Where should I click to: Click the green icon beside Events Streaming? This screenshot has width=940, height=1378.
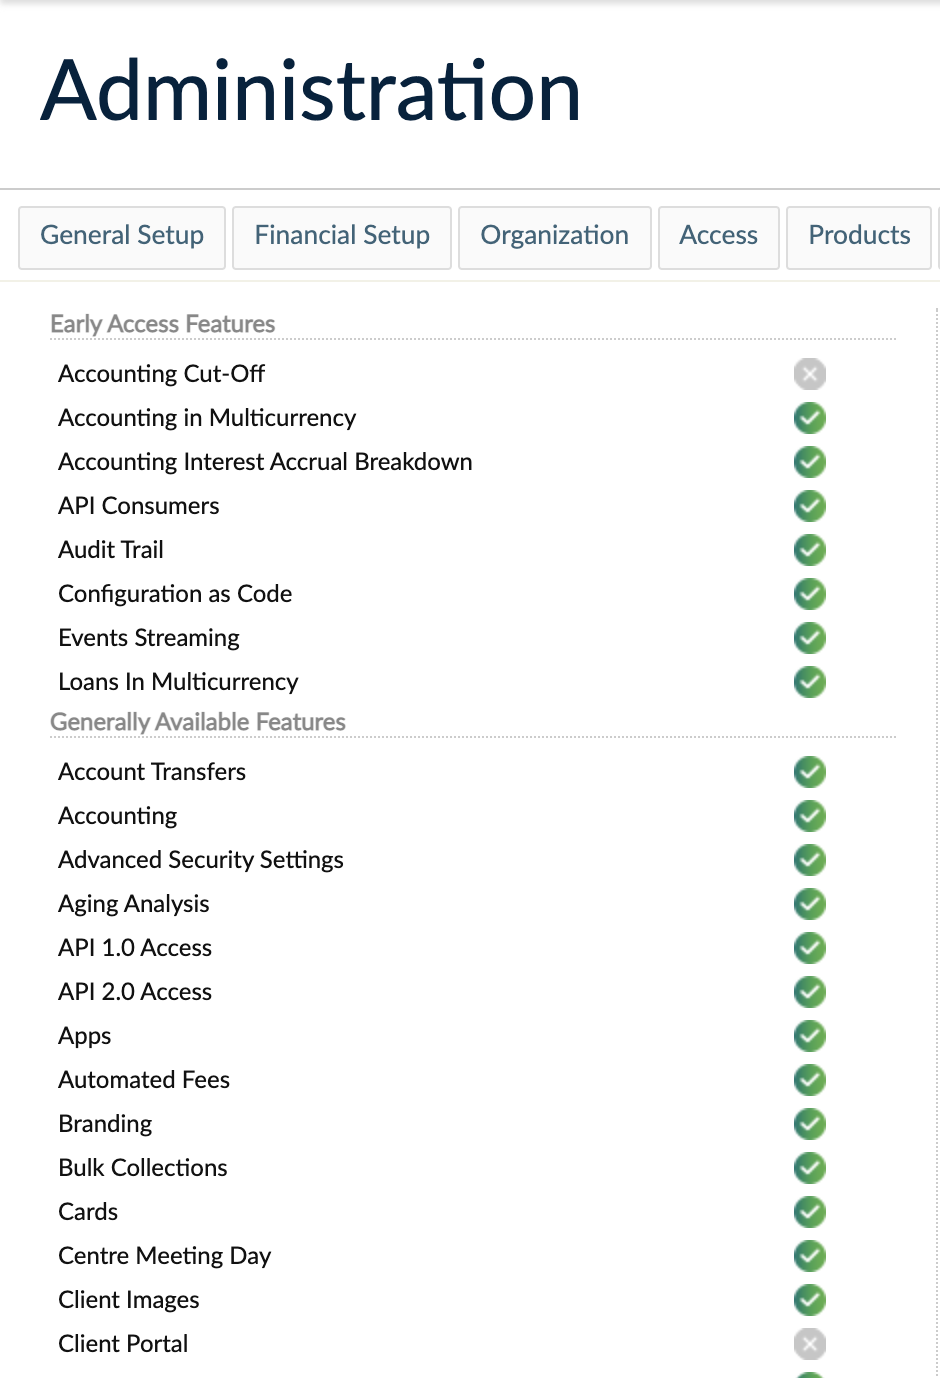[809, 638]
